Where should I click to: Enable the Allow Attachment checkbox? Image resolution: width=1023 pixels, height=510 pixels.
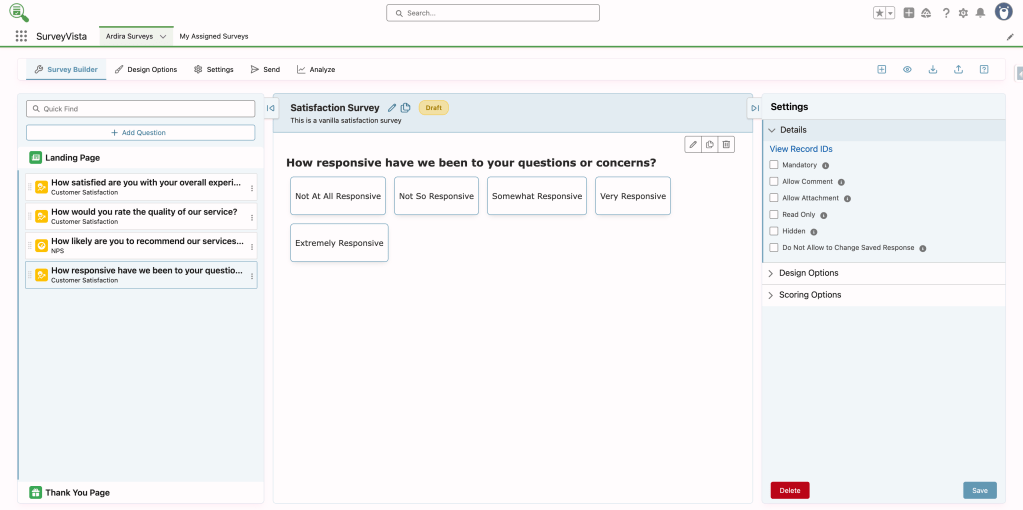[x=774, y=198]
